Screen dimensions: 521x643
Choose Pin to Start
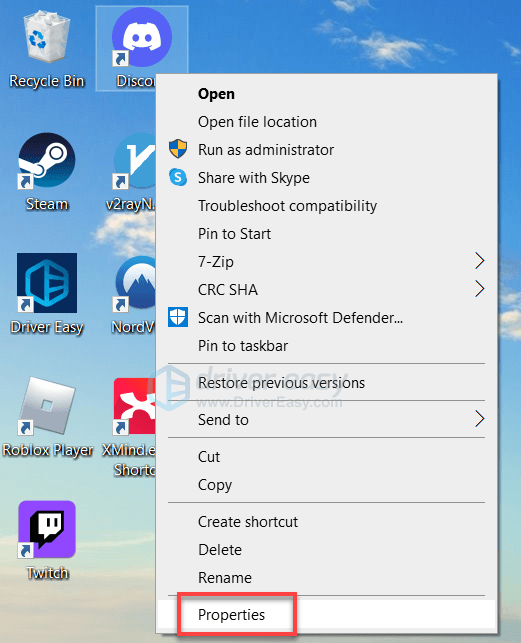[x=327, y=234]
